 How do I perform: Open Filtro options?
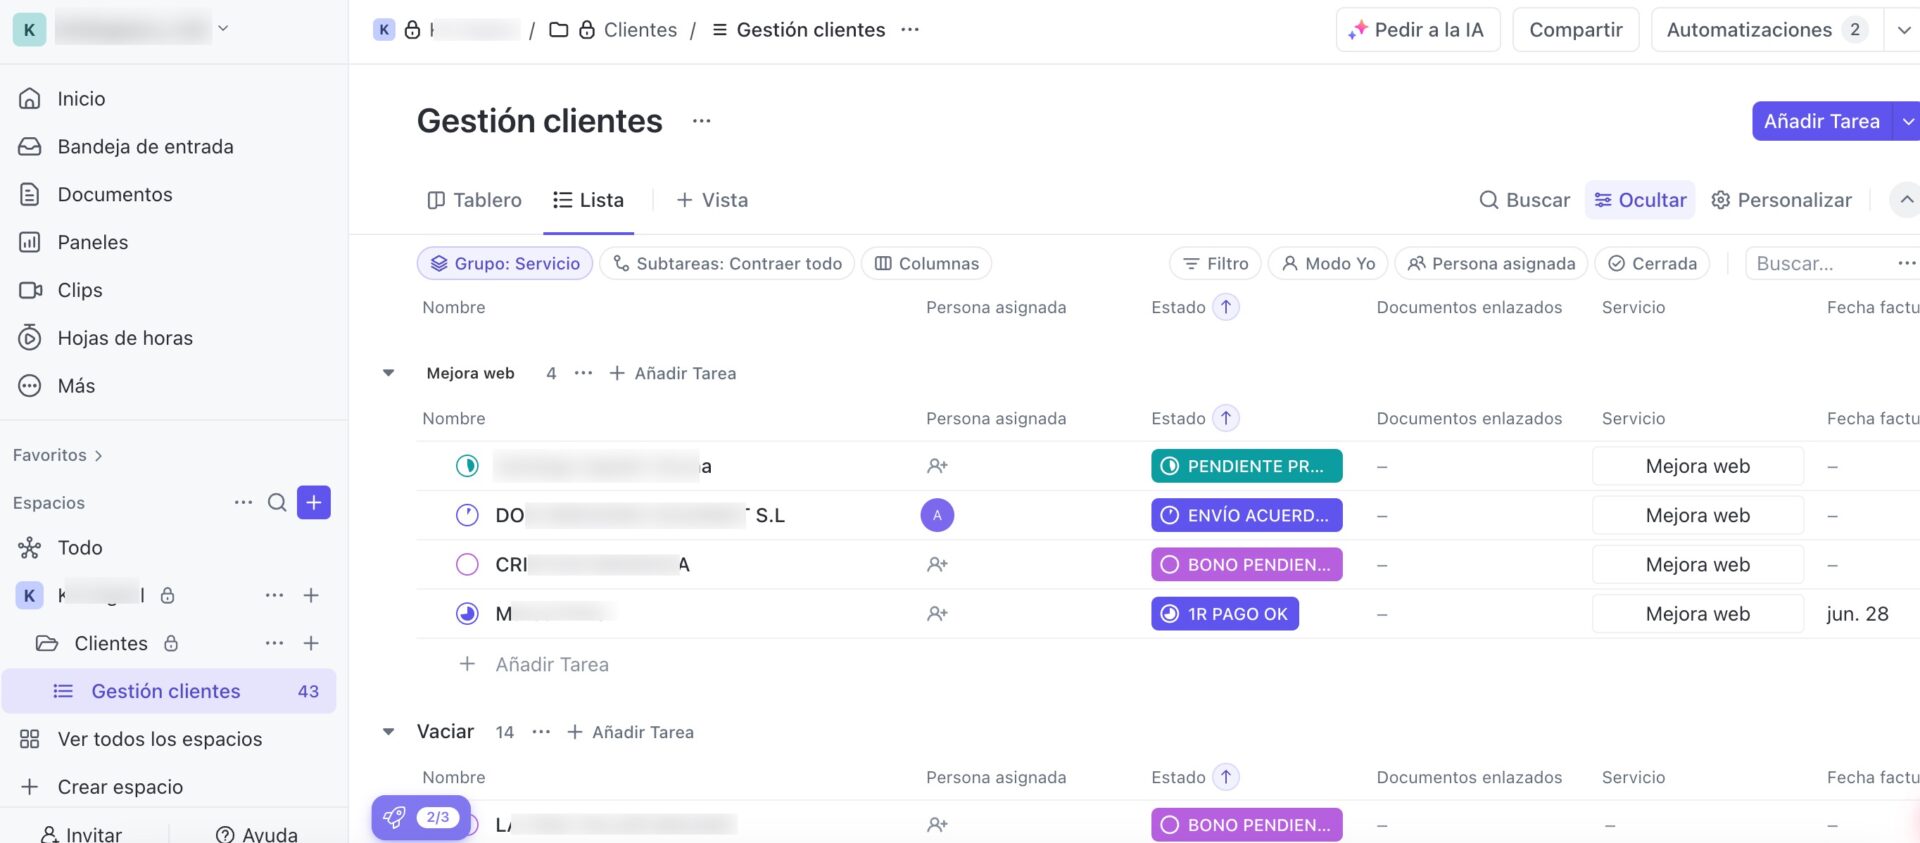1215,263
